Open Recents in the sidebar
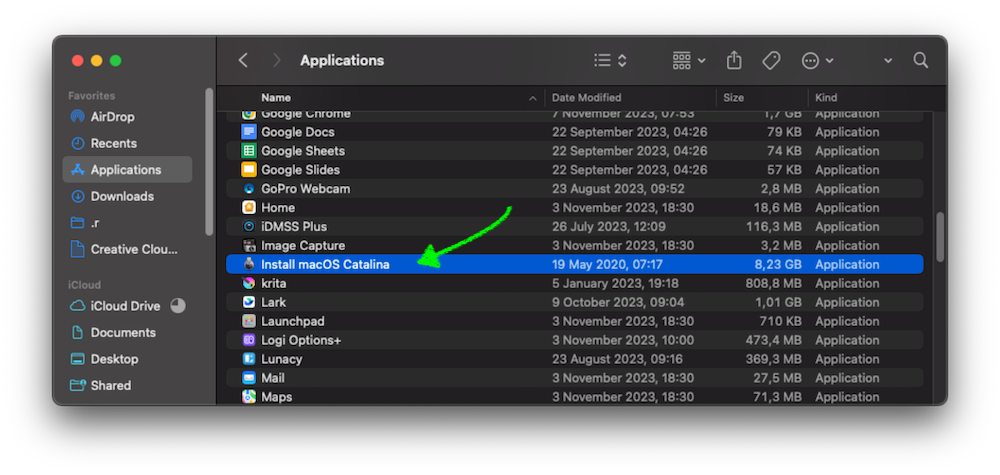This screenshot has width=1000, height=475. tap(114, 143)
